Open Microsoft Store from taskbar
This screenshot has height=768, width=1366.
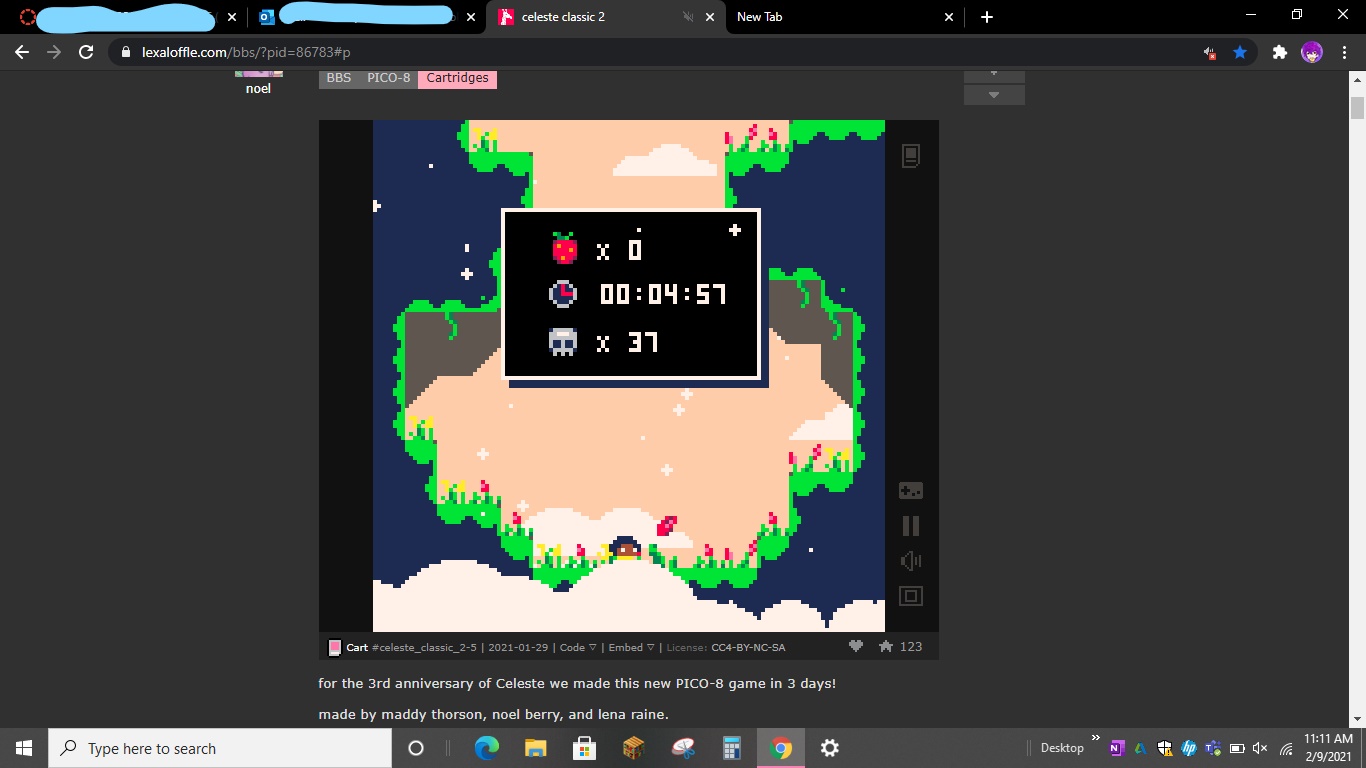pos(584,748)
